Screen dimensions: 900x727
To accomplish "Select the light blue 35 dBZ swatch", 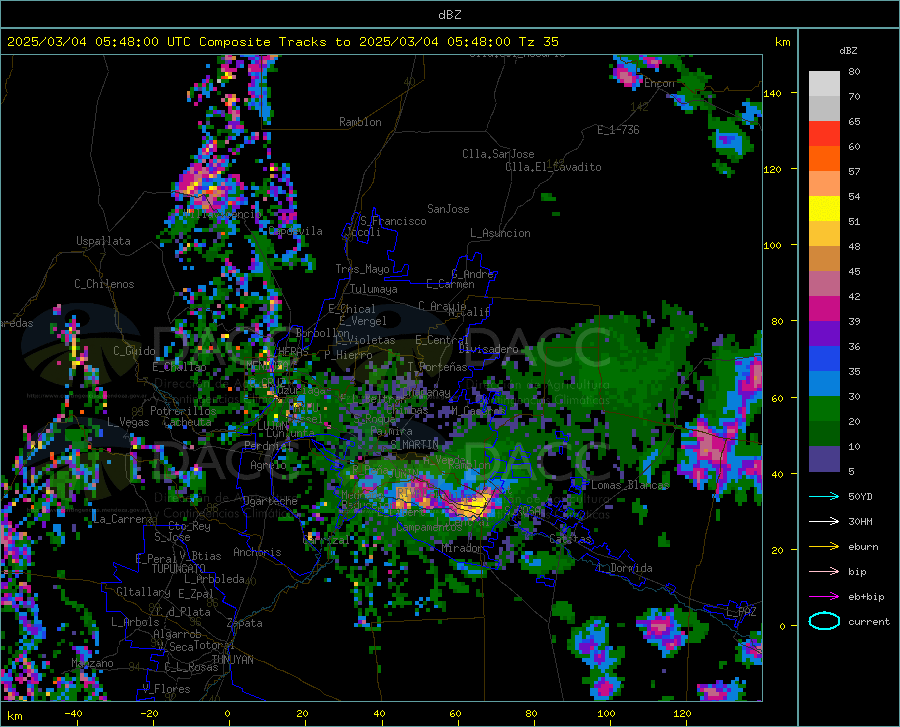I will click(824, 384).
